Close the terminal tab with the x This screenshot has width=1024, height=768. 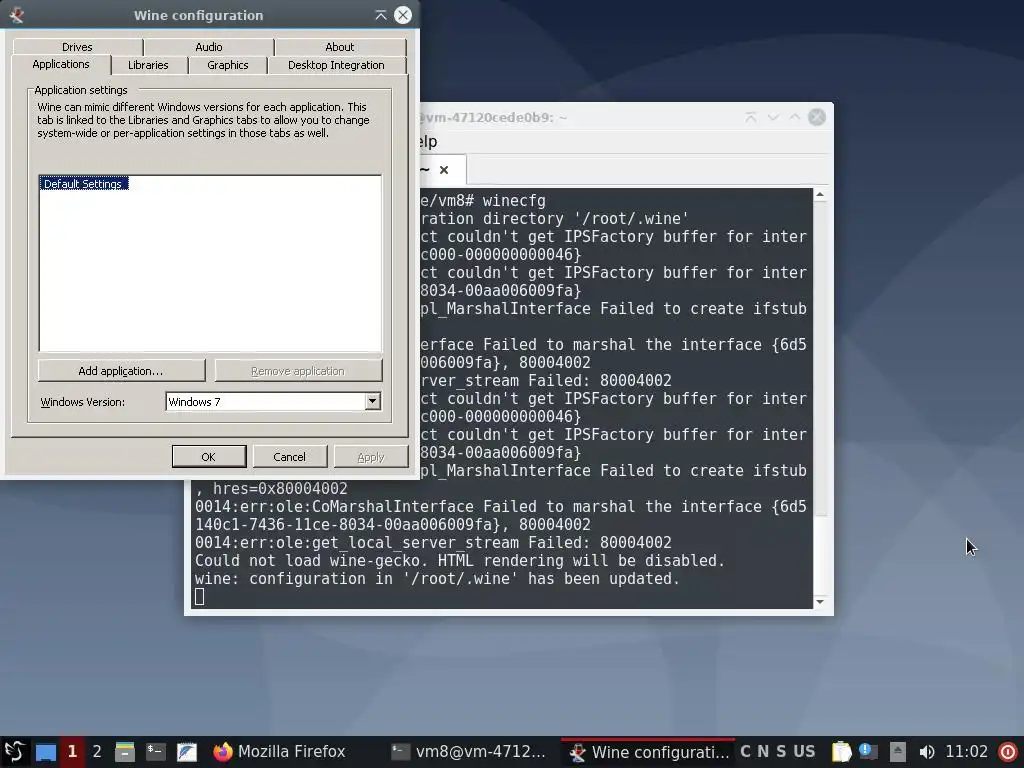coord(444,170)
